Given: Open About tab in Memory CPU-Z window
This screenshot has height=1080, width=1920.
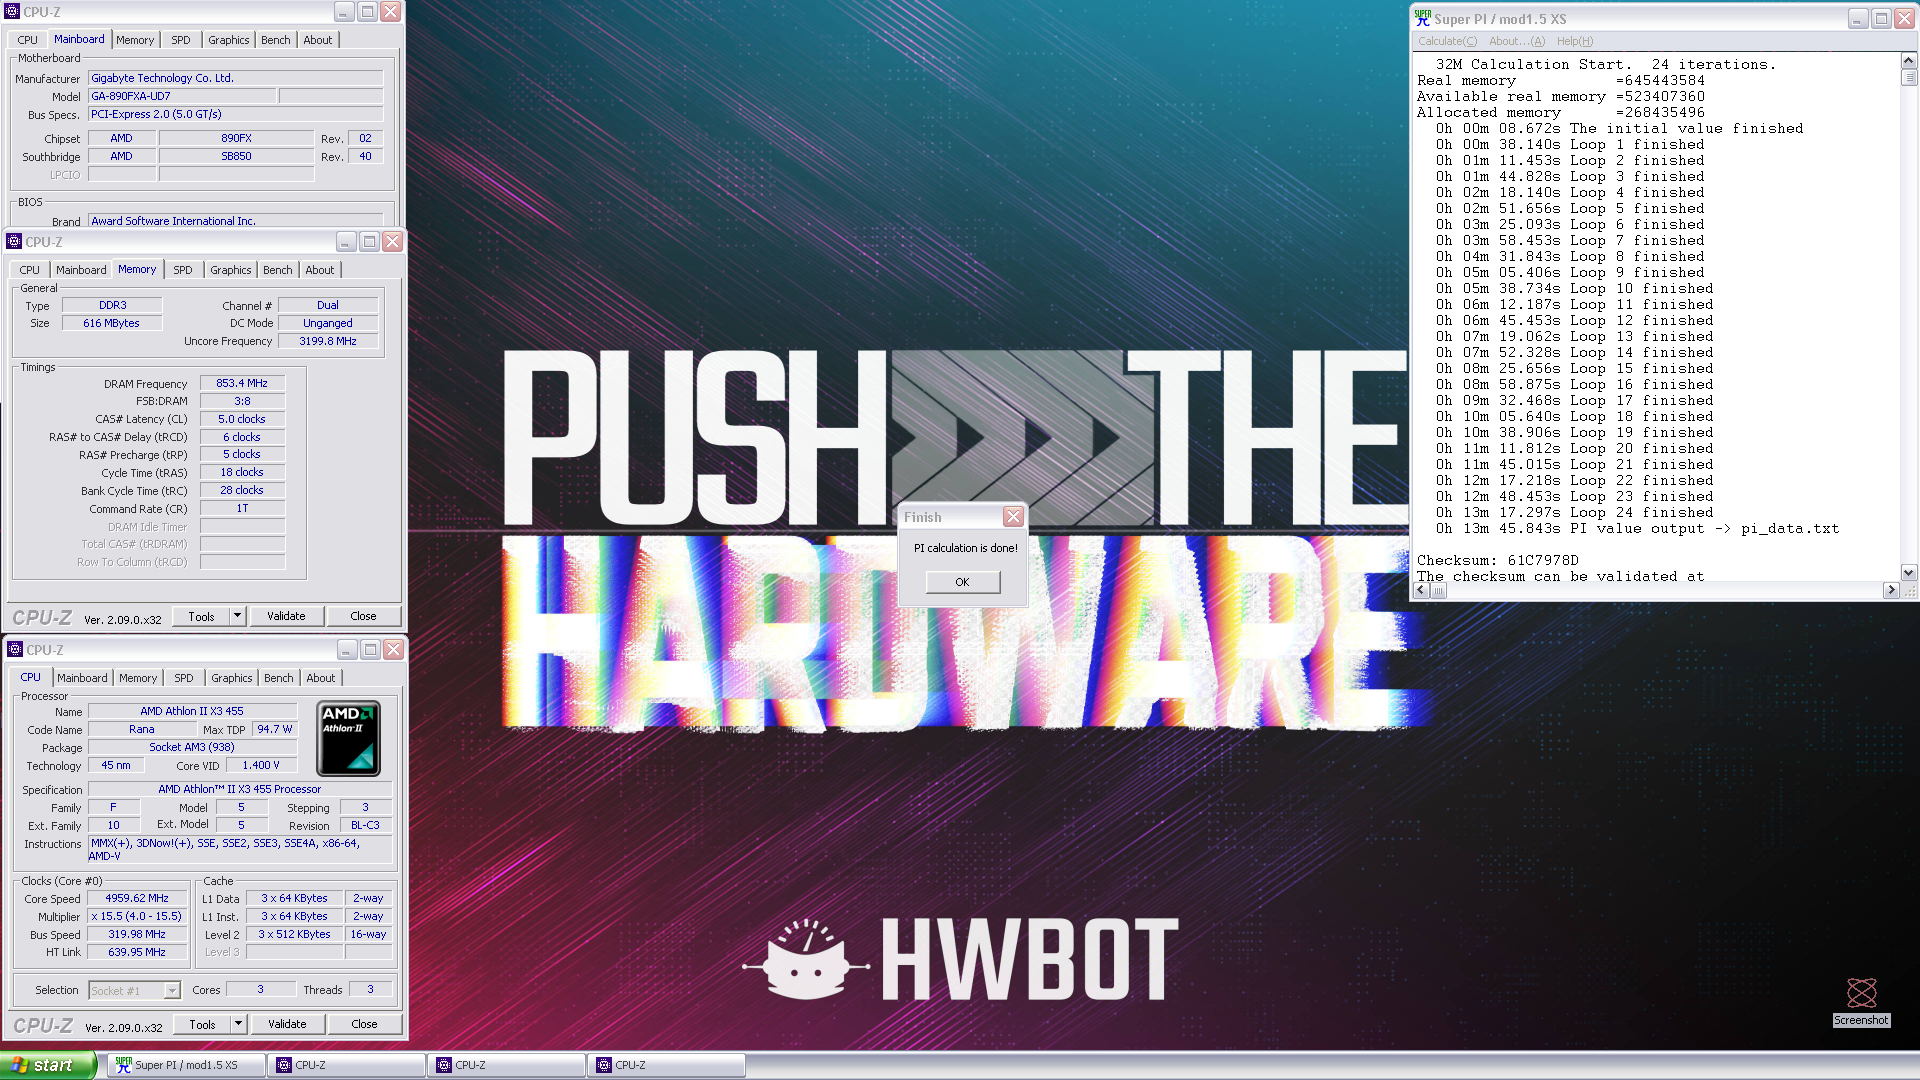Looking at the screenshot, I should coord(320,270).
